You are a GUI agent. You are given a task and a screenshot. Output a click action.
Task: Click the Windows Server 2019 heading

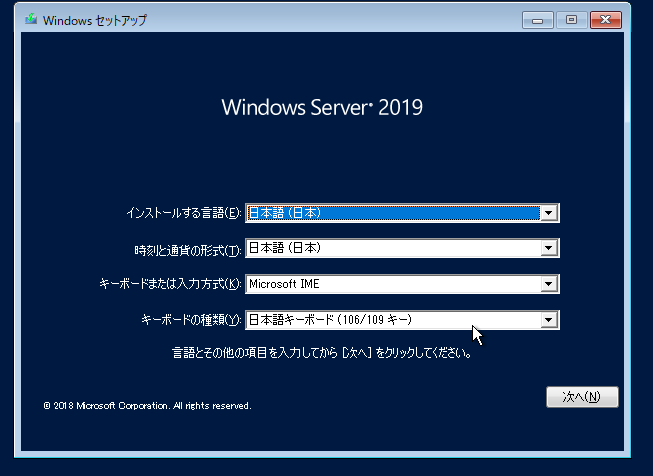pyautogui.click(x=322, y=107)
